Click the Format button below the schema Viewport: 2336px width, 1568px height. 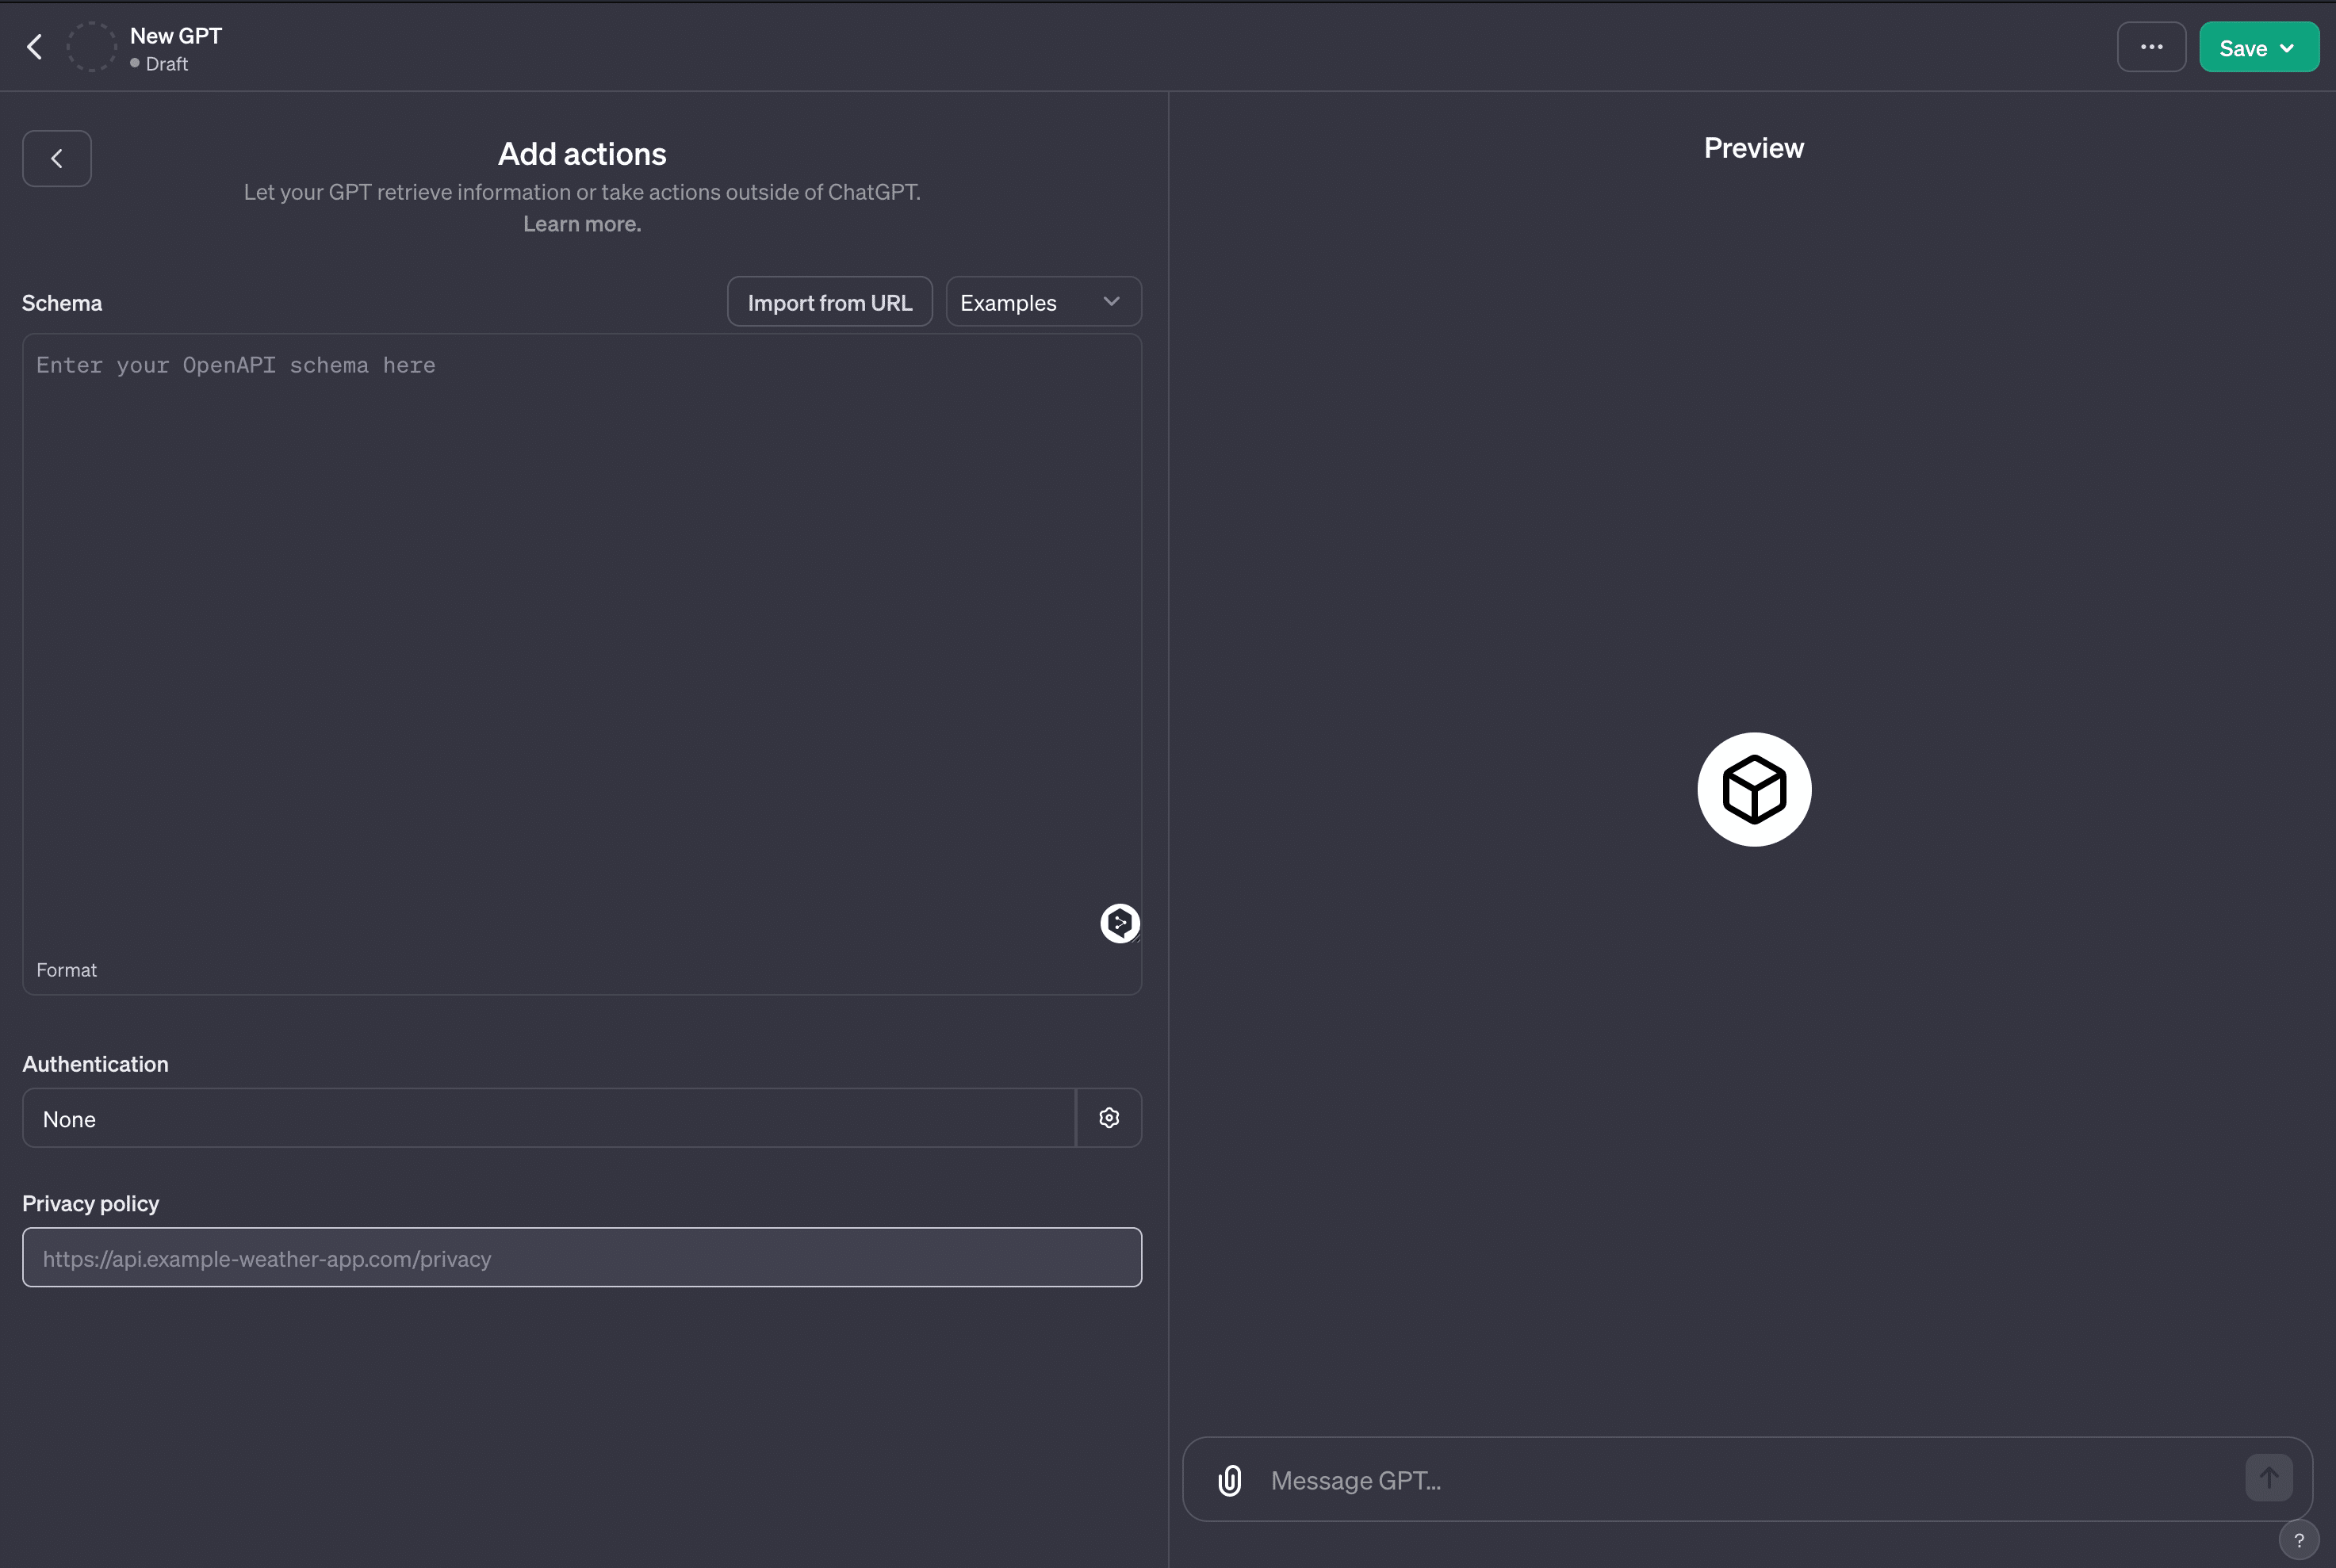coord(66,970)
